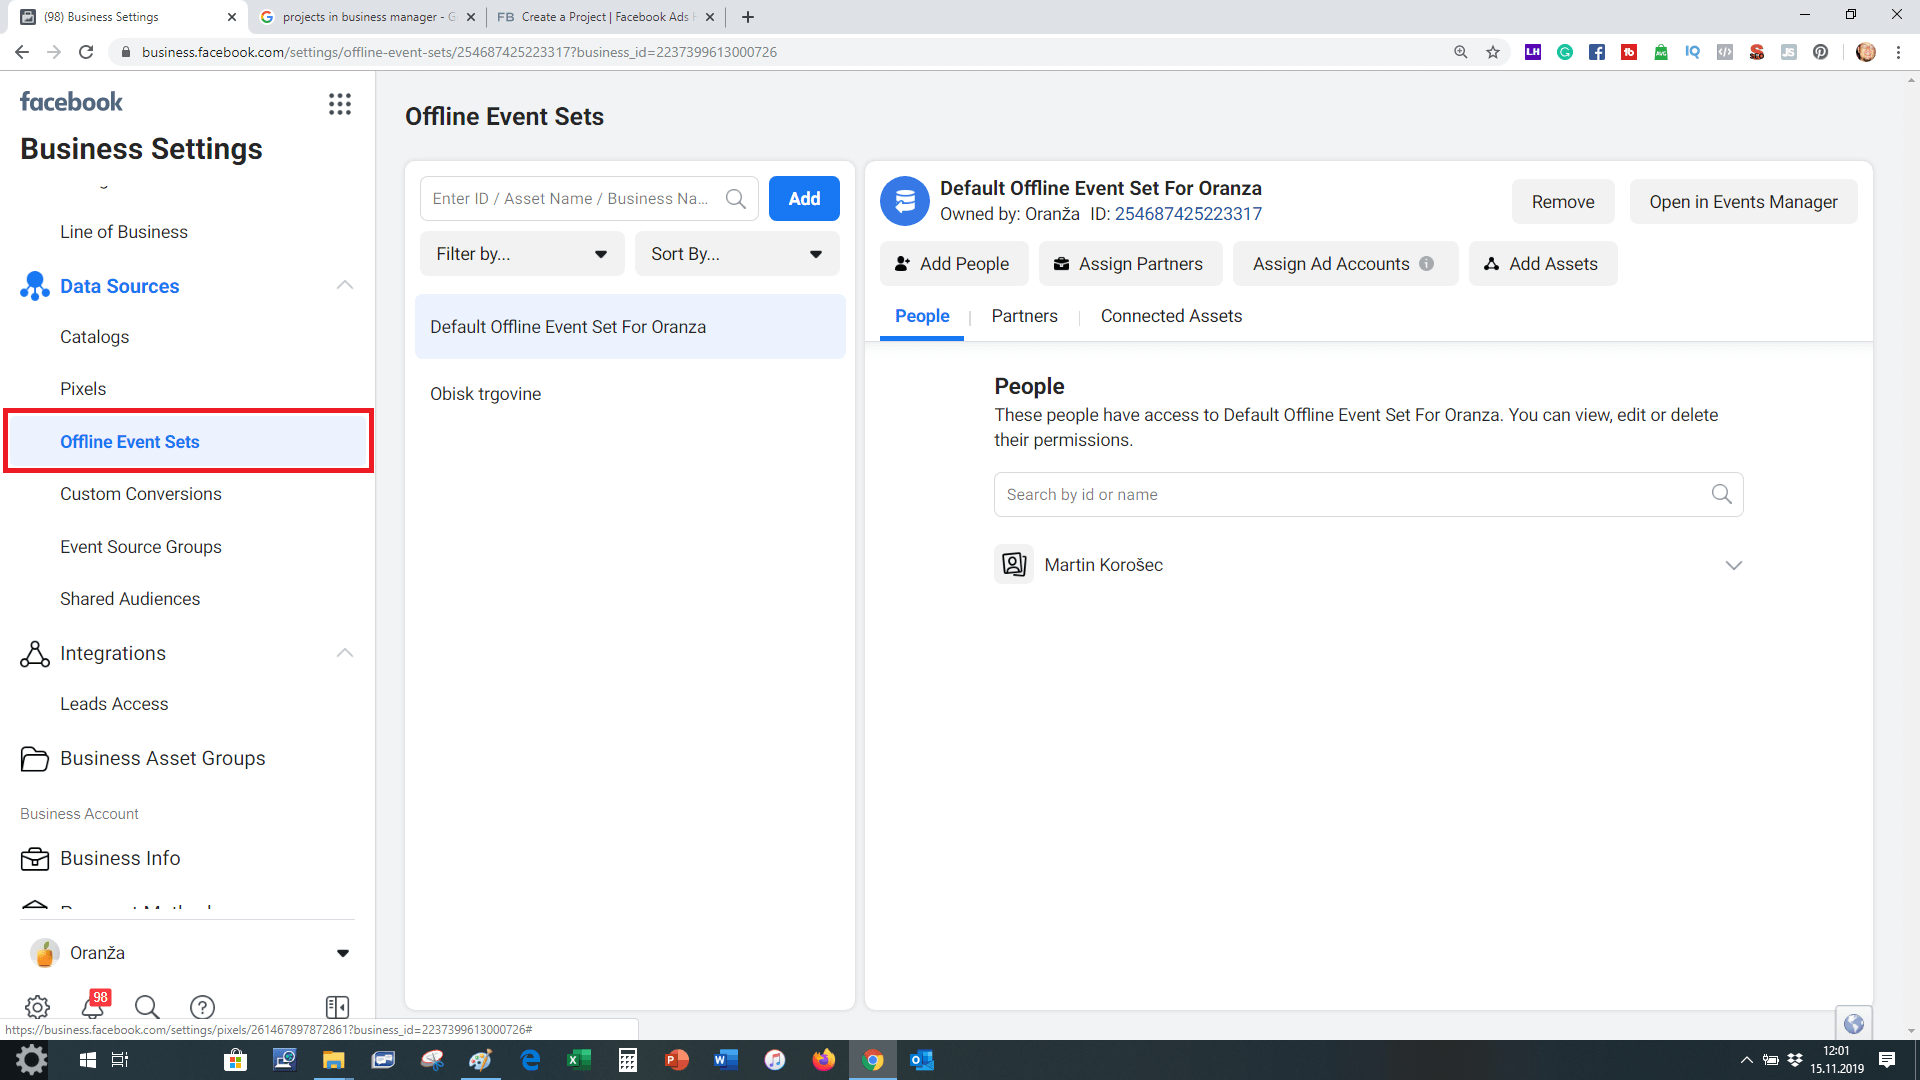Click the blue Add button
1920x1080 pixels.
point(804,199)
